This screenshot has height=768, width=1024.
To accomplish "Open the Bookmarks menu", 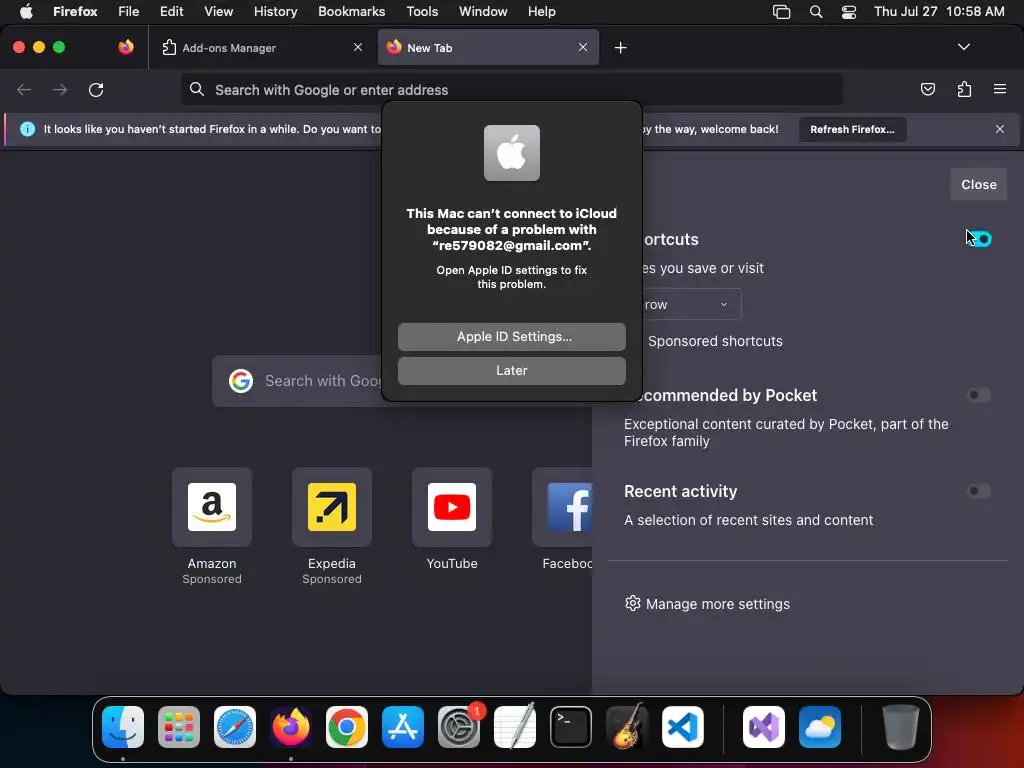I will click(x=351, y=11).
